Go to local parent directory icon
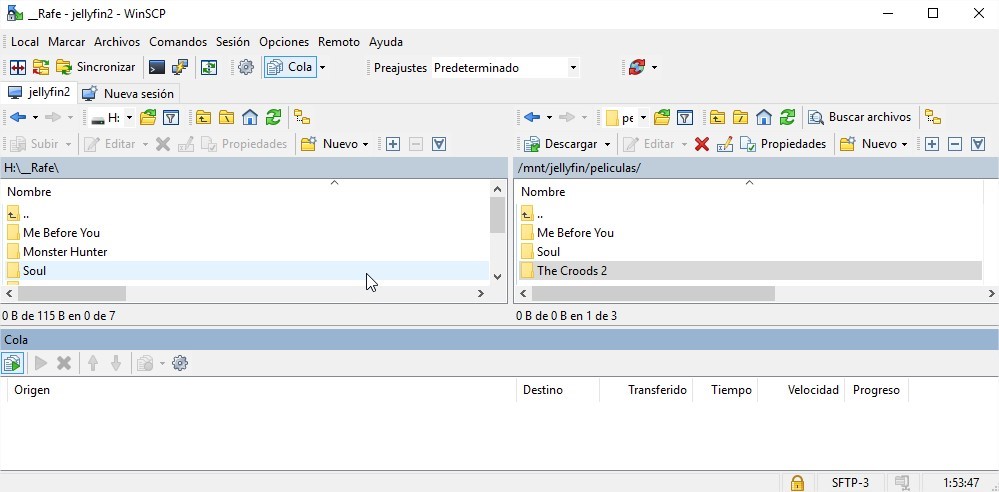Screen dimensions: 999x492 tap(203, 117)
